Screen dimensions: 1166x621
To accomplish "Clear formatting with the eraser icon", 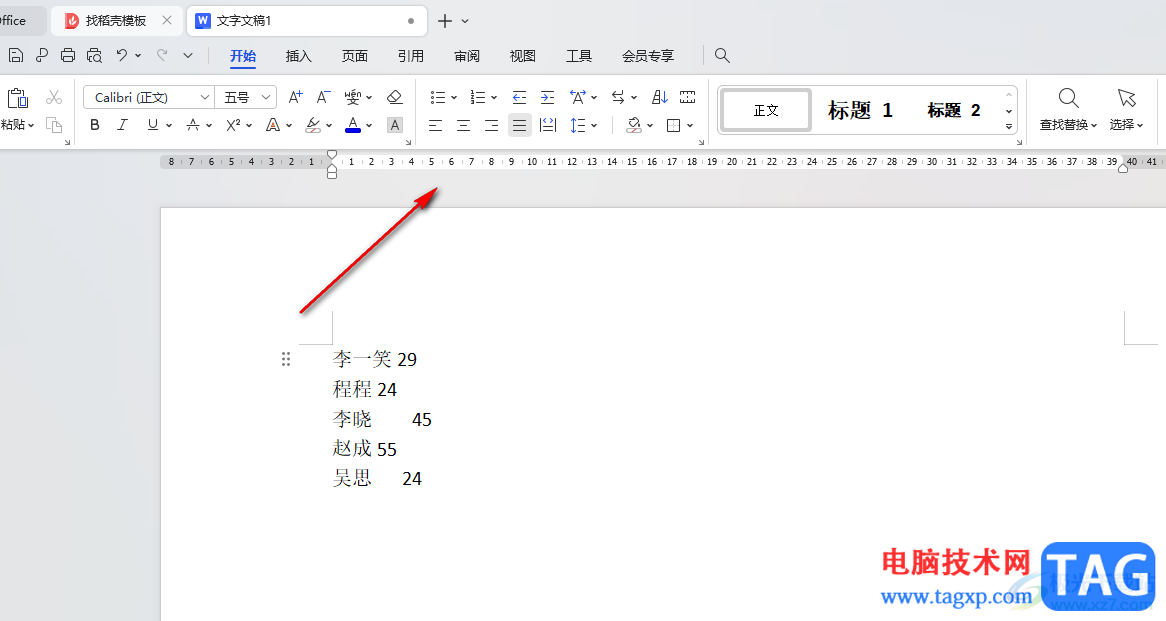I will pyautogui.click(x=395, y=97).
